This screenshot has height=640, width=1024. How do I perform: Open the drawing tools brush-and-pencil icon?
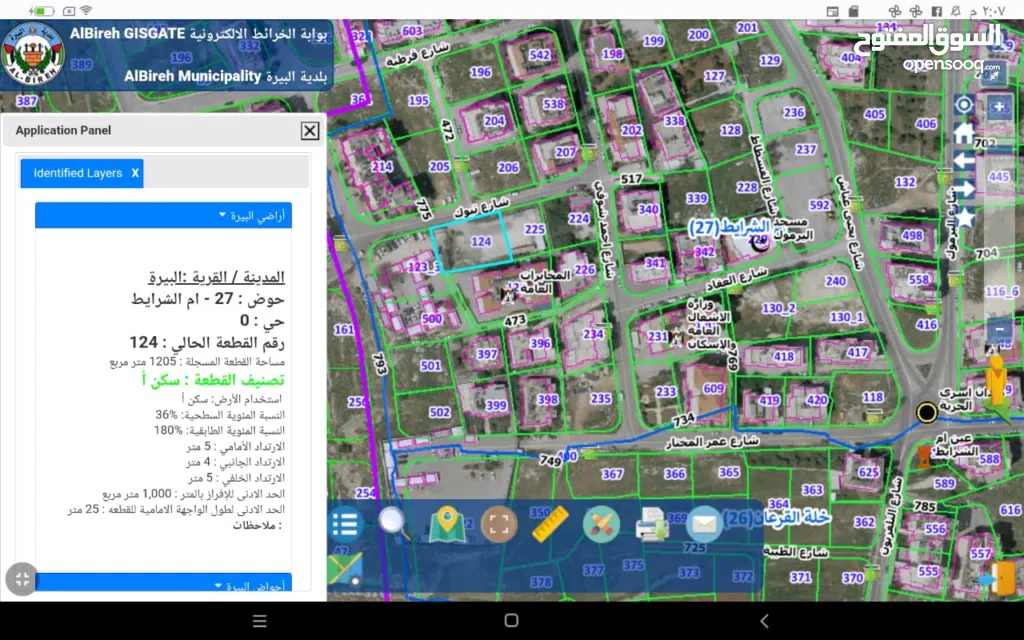[601, 524]
